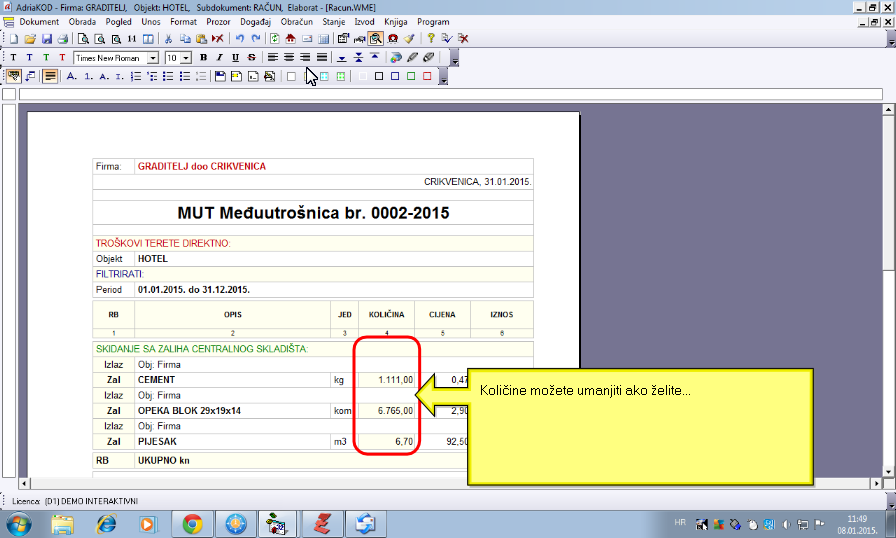Screen dimensions: 896x538
Task: Click the yellow question mark help icon
Action: [431, 39]
